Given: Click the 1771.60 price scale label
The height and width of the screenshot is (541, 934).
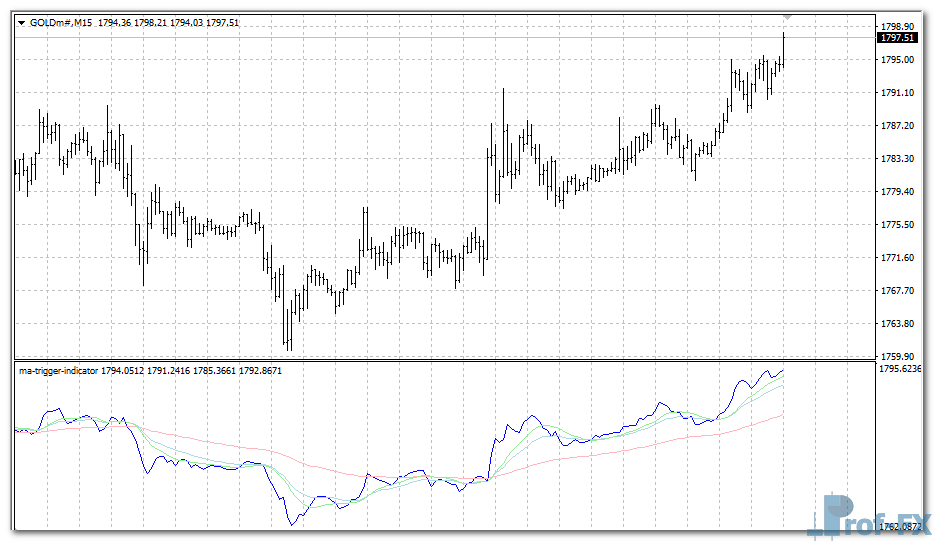Looking at the screenshot, I should tap(897, 258).
